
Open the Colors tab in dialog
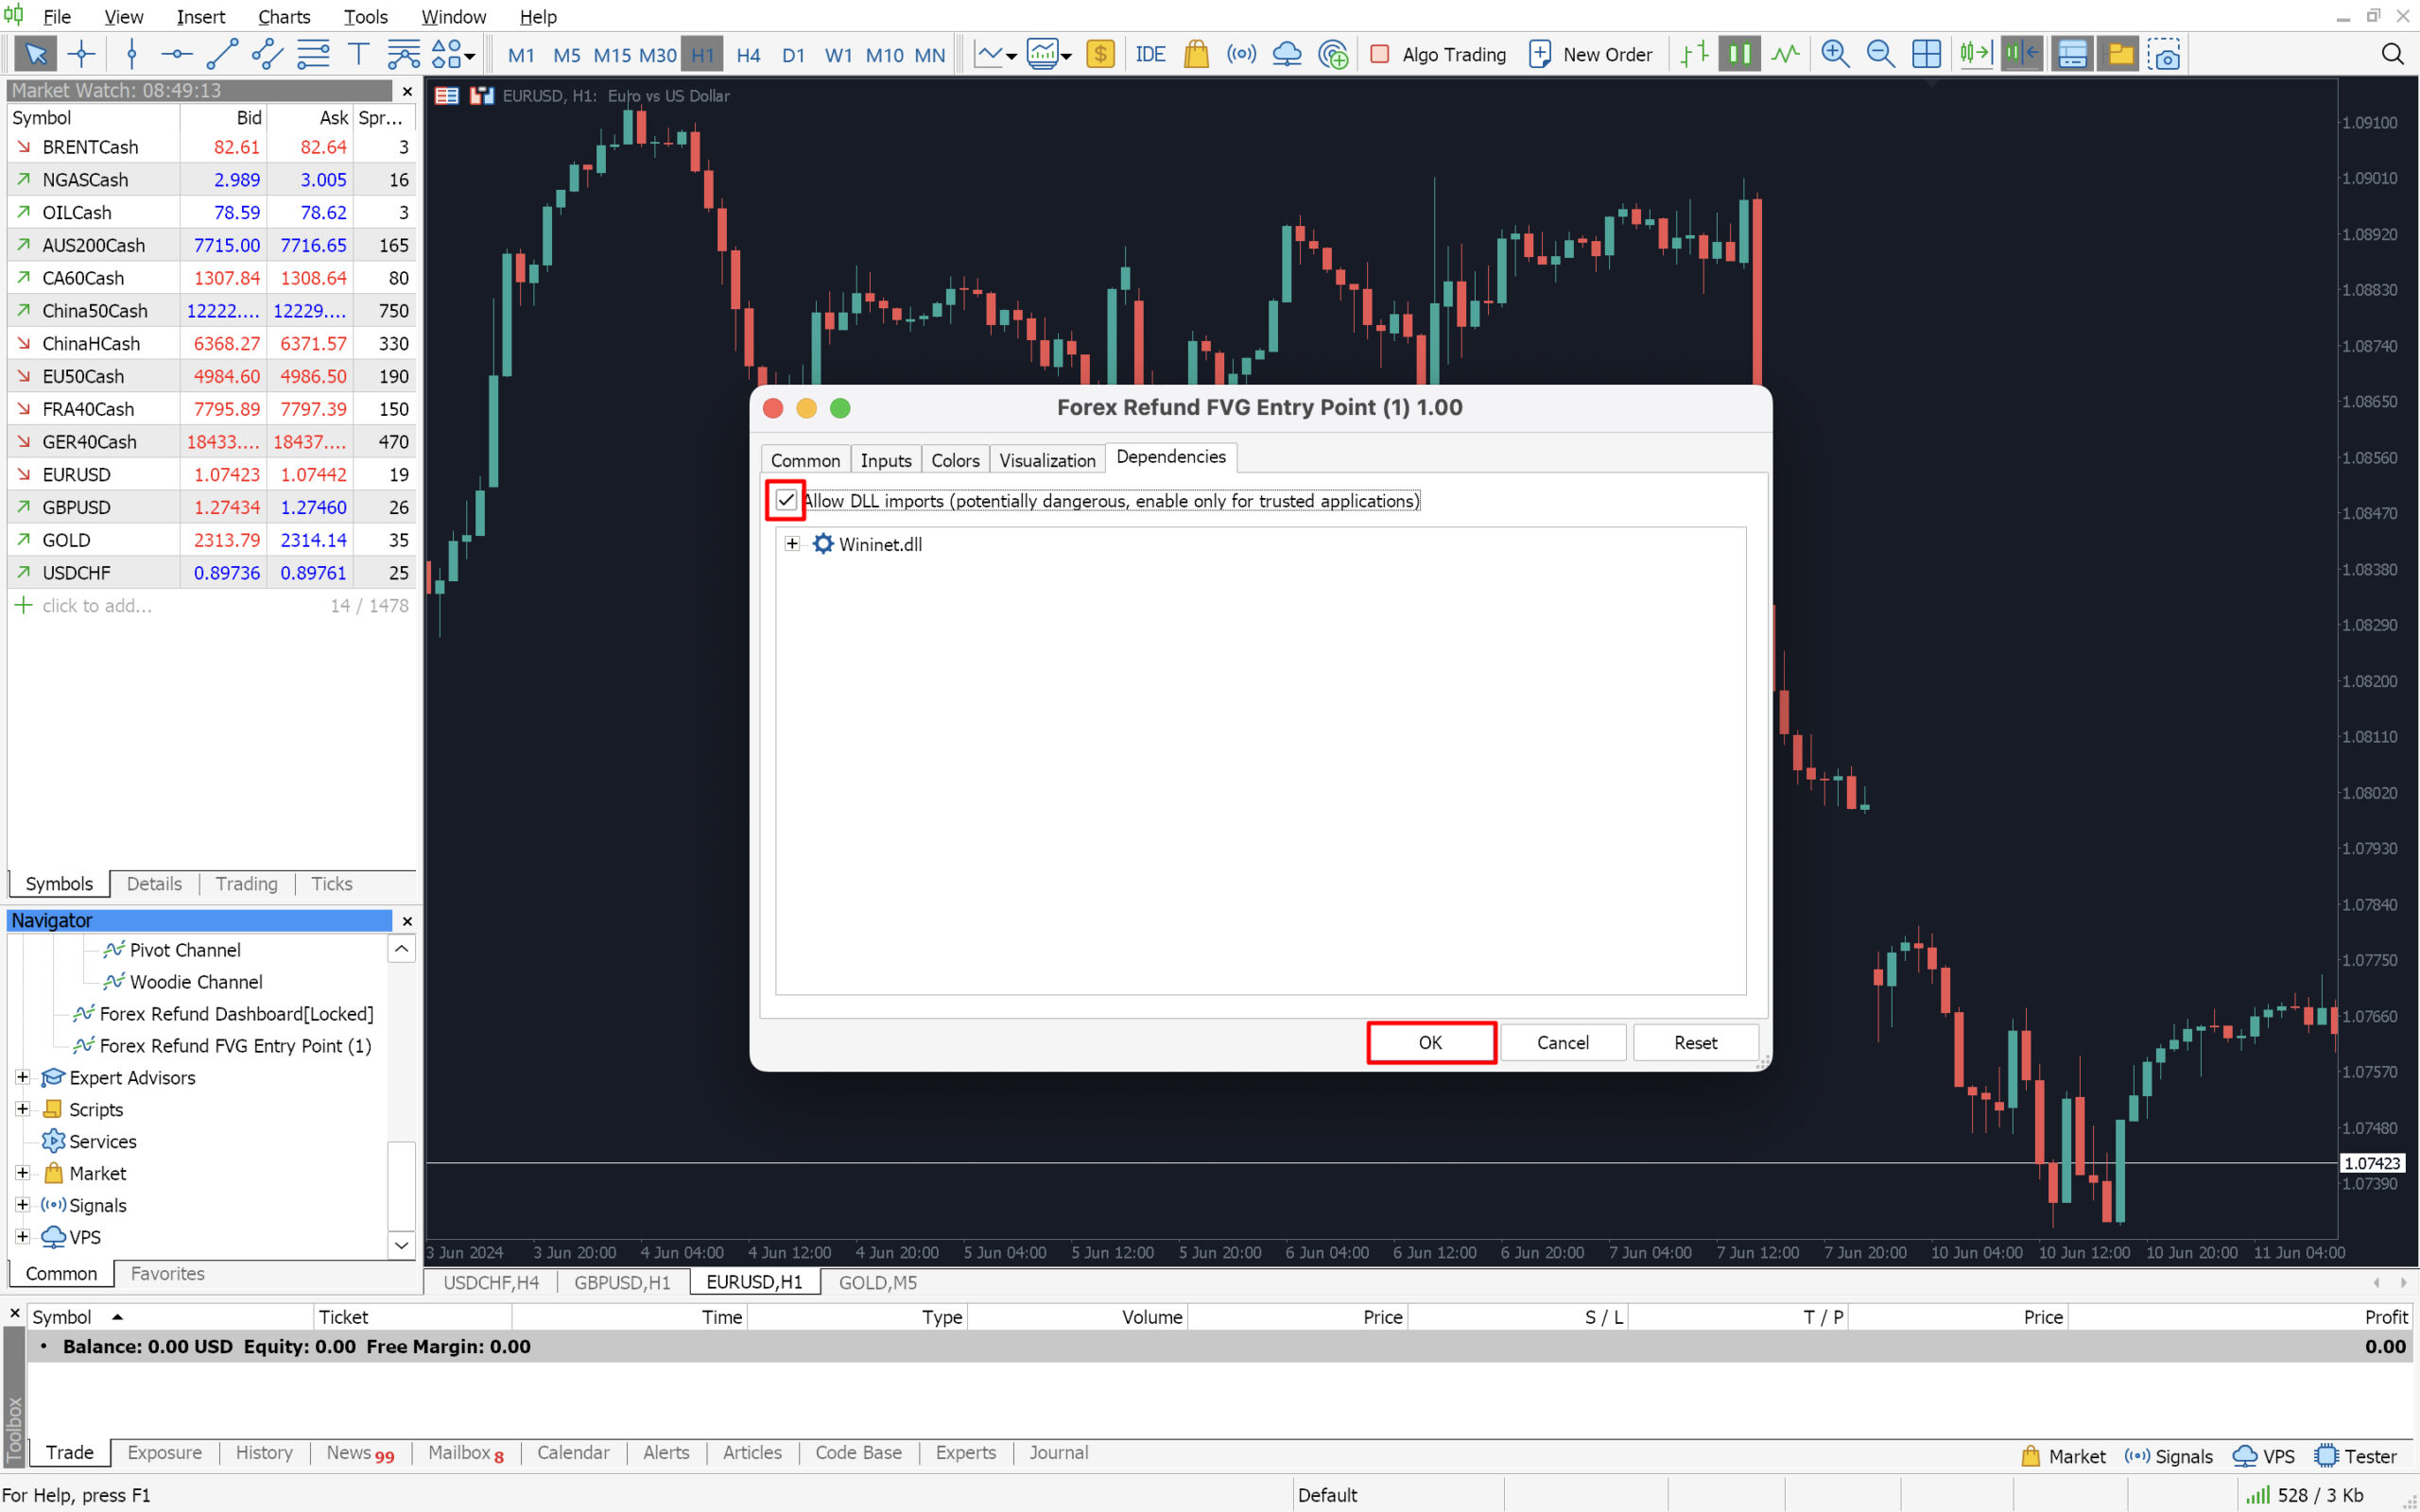pyautogui.click(x=955, y=456)
